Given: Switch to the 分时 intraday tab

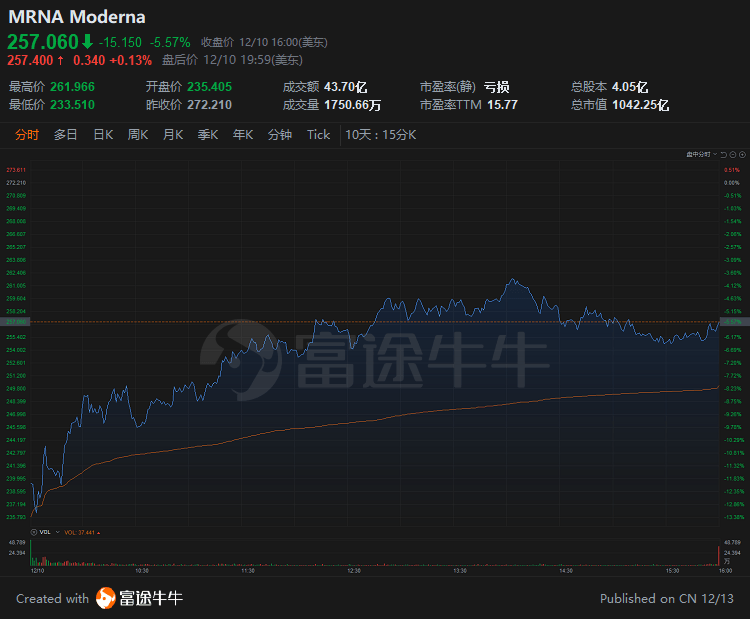Looking at the screenshot, I should pos(27,135).
